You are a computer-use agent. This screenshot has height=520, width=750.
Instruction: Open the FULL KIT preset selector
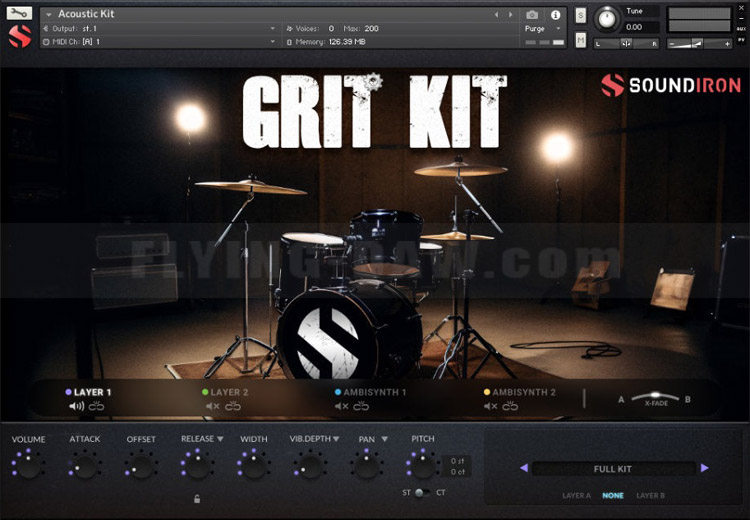pos(613,469)
